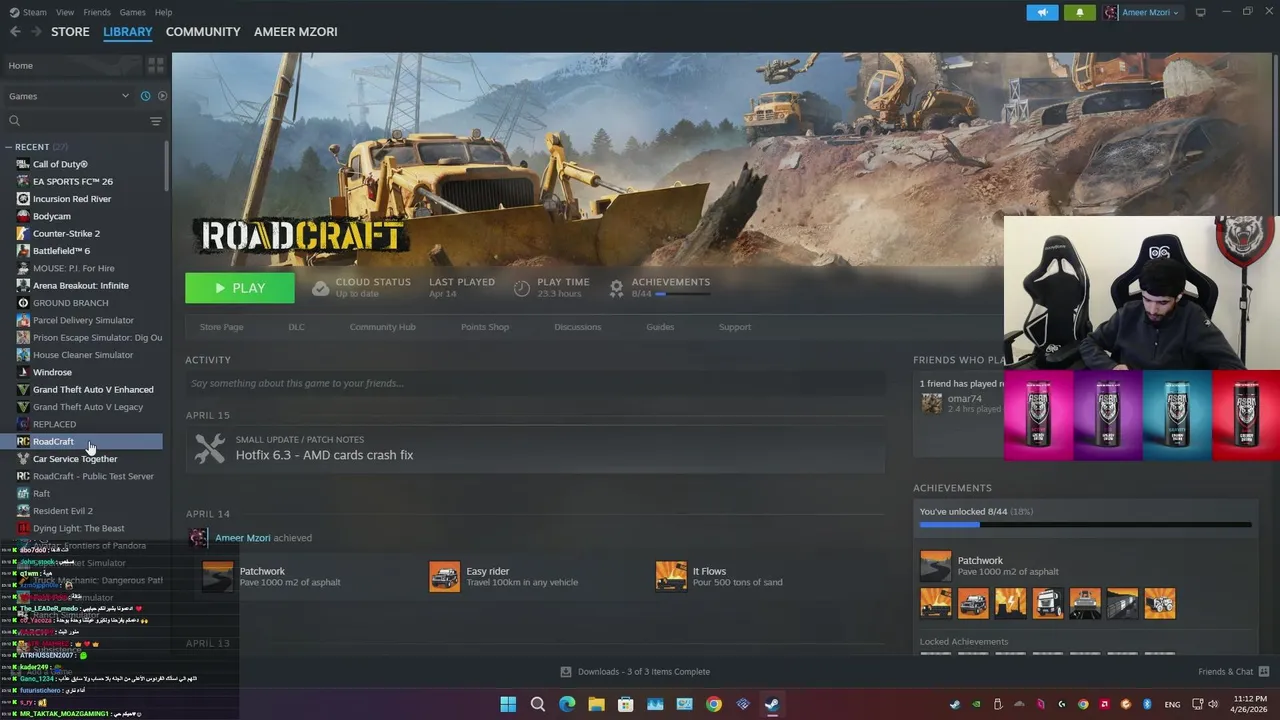Click the library search field

[75, 121]
